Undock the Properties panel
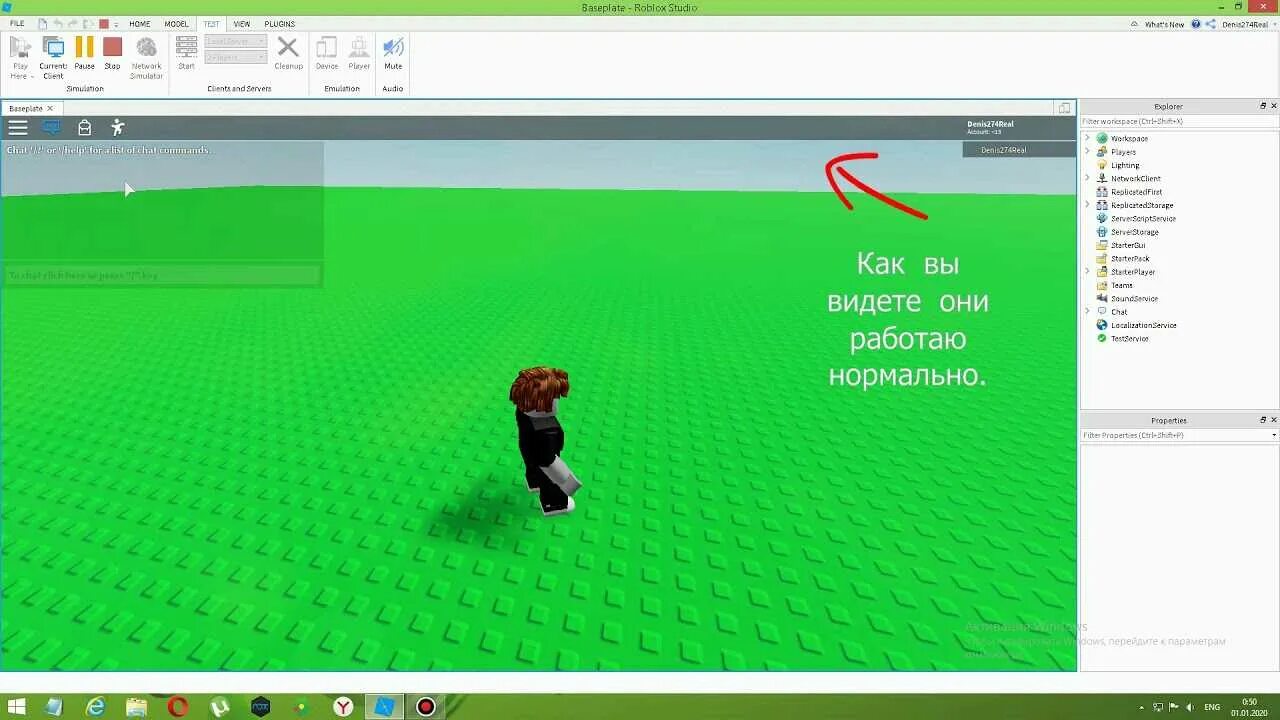The image size is (1280, 720). pyautogui.click(x=1262, y=420)
